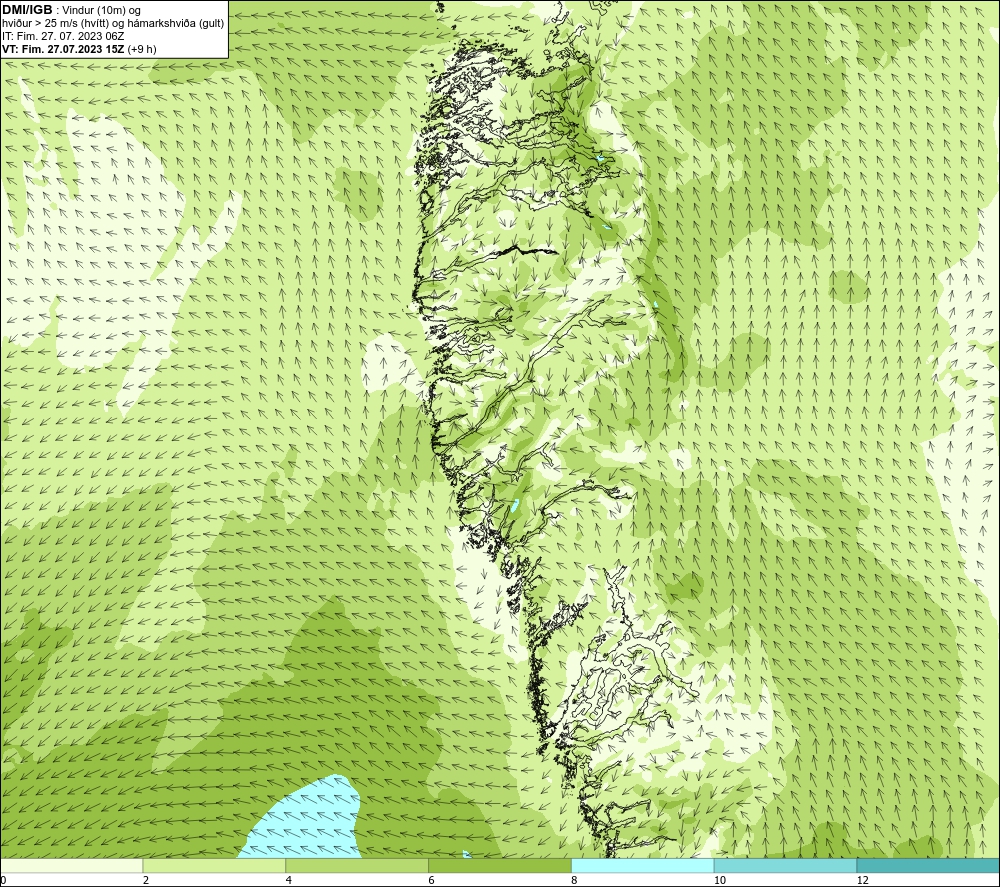Select the above-12 m/s dark teal swatch

(x=929, y=865)
